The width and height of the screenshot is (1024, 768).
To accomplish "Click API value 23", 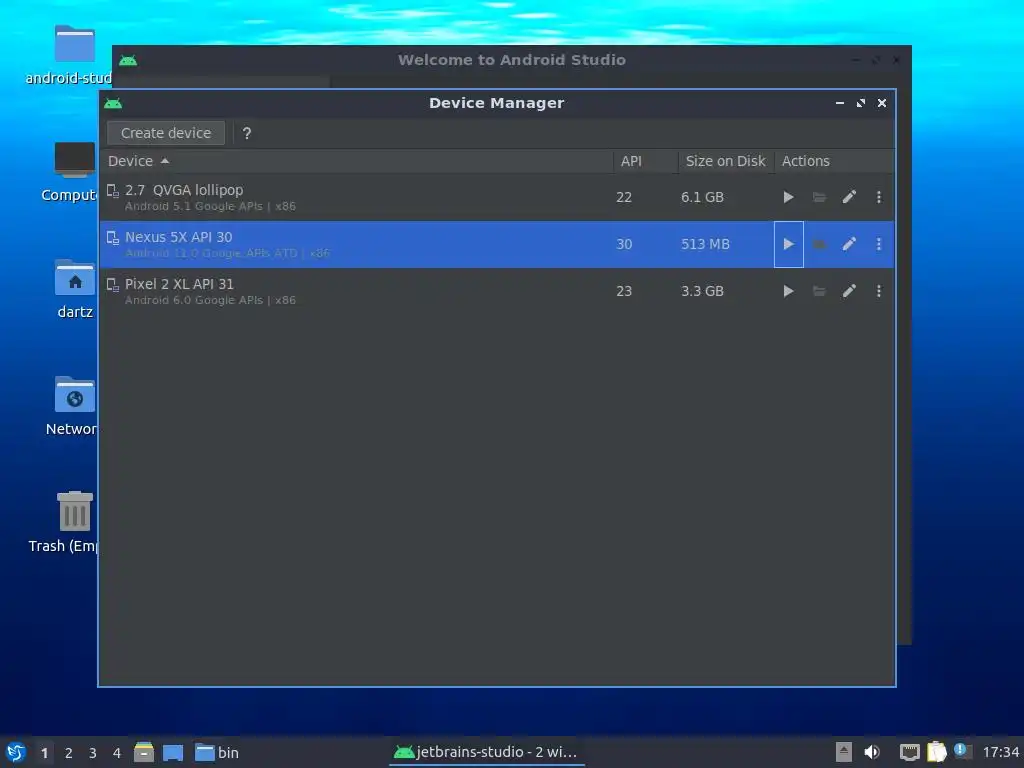I will [624, 291].
